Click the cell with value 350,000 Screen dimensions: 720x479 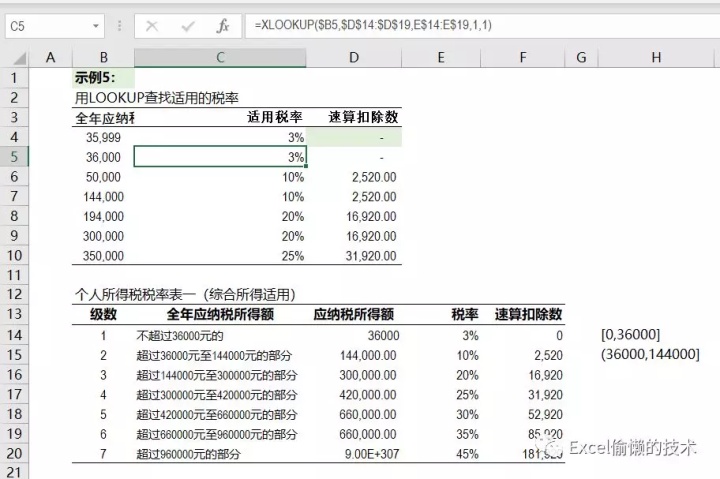pos(103,256)
